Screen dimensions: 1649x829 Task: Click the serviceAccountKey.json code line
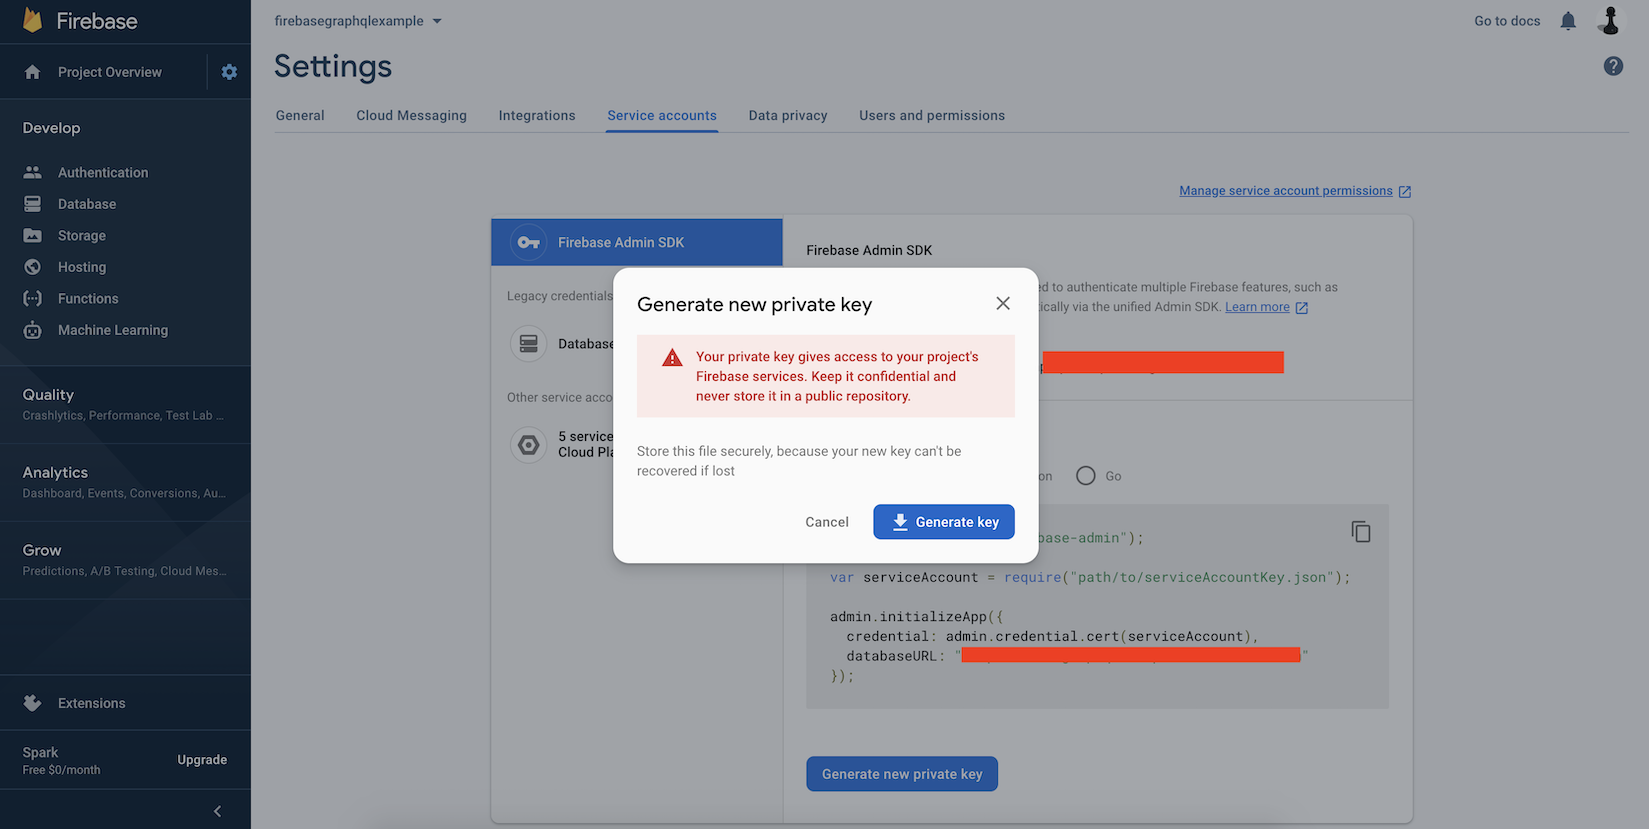point(1090,577)
